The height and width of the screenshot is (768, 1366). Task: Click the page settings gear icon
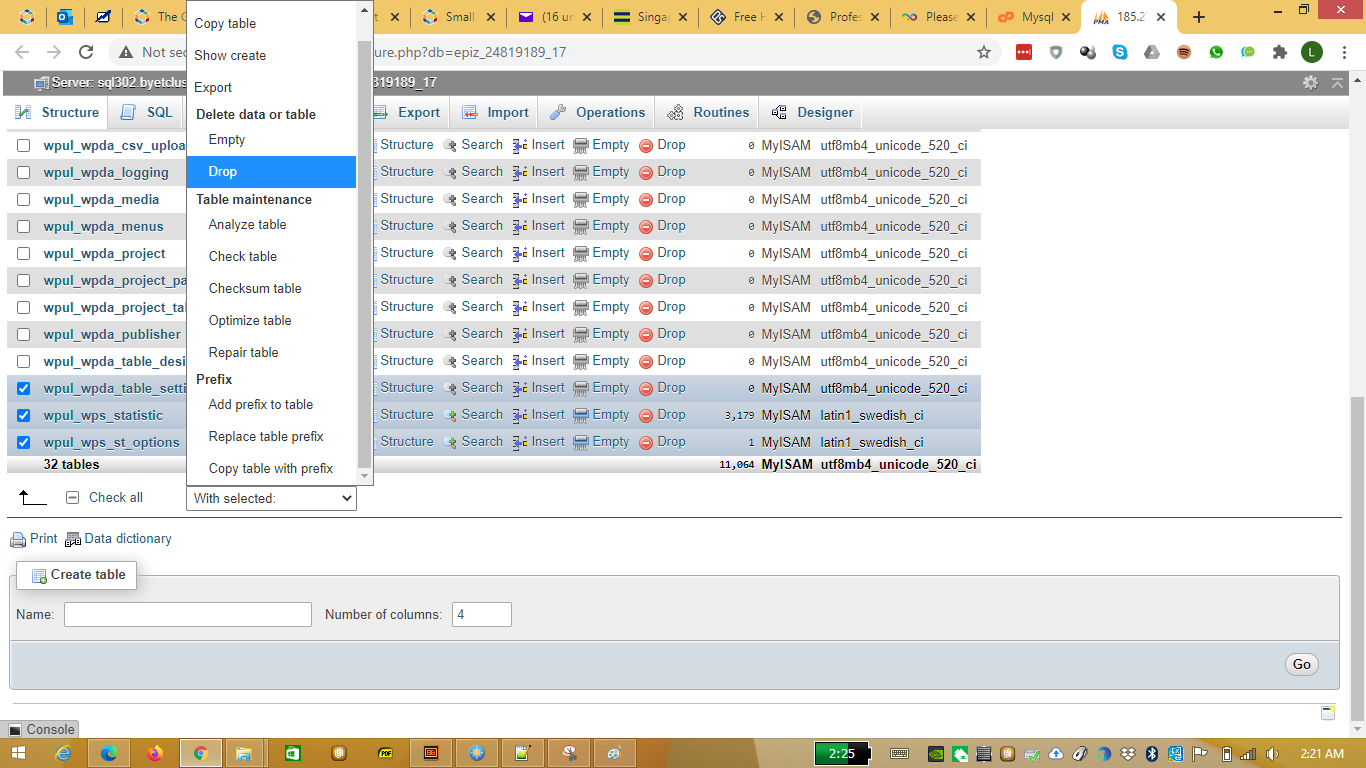pyautogui.click(x=1310, y=83)
